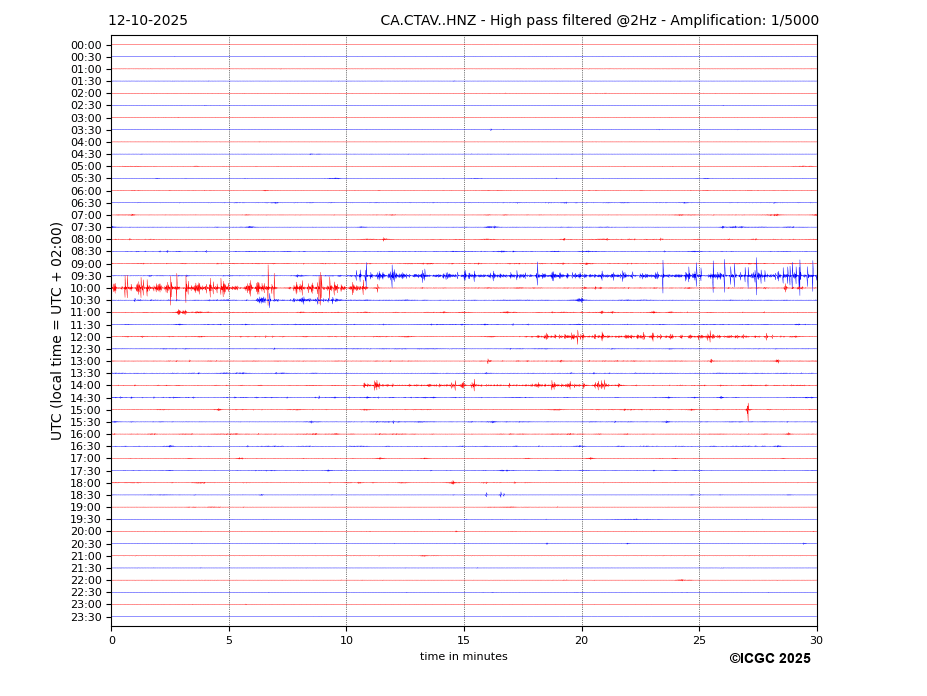Select the 23:30 time row label

86,617
